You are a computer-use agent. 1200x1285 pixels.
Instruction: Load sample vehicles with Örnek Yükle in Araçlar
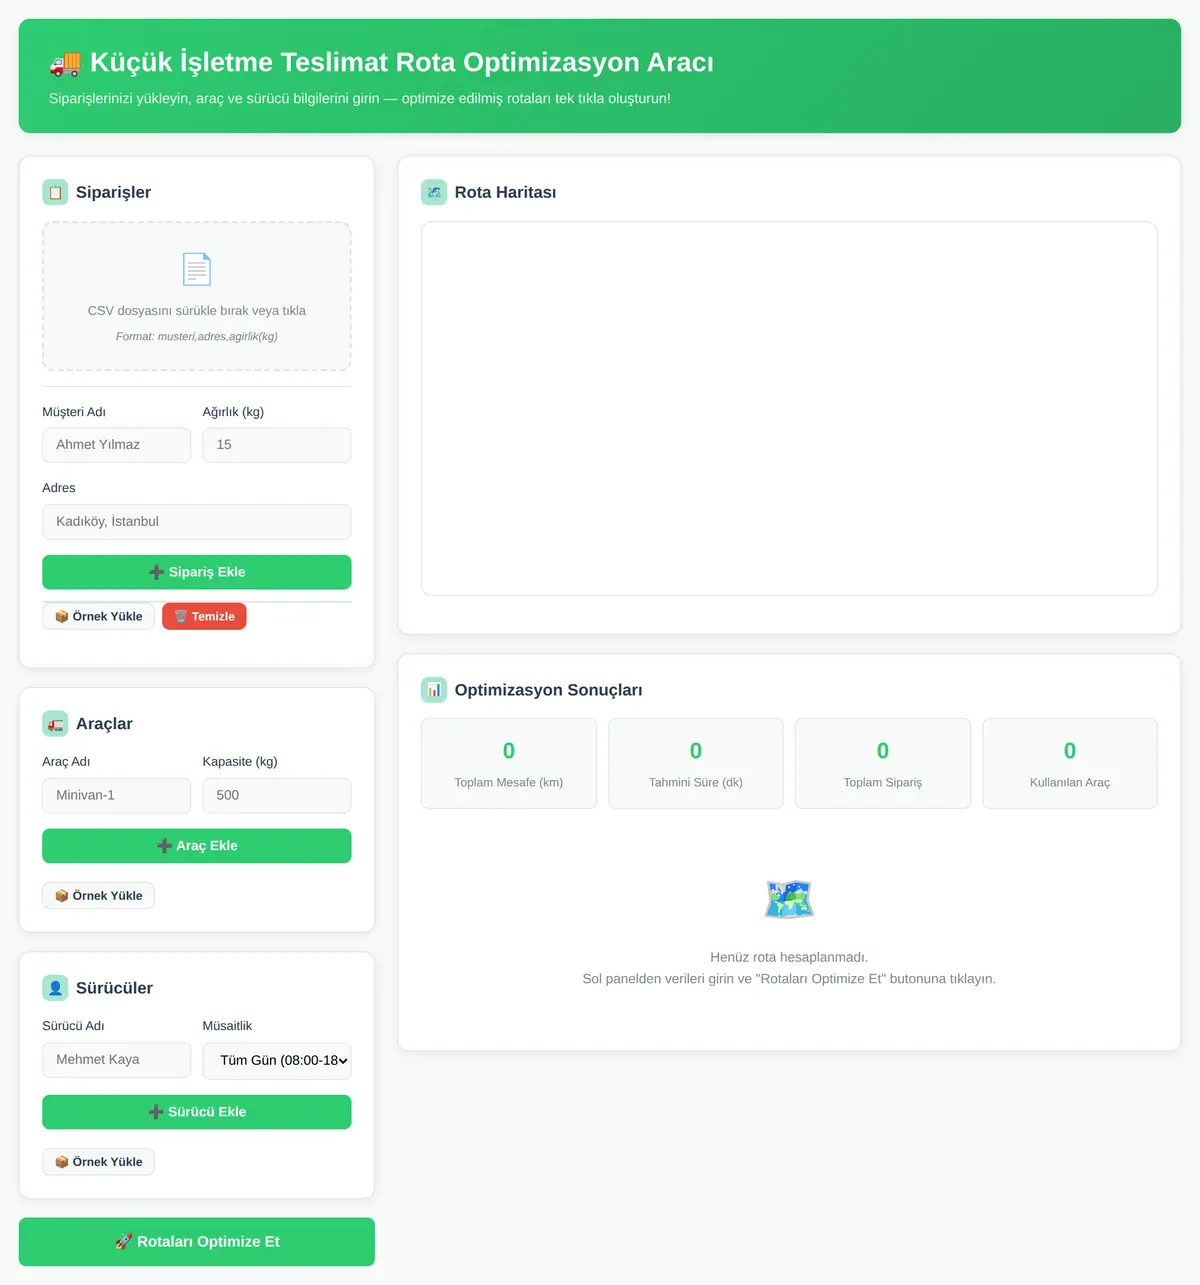(98, 896)
